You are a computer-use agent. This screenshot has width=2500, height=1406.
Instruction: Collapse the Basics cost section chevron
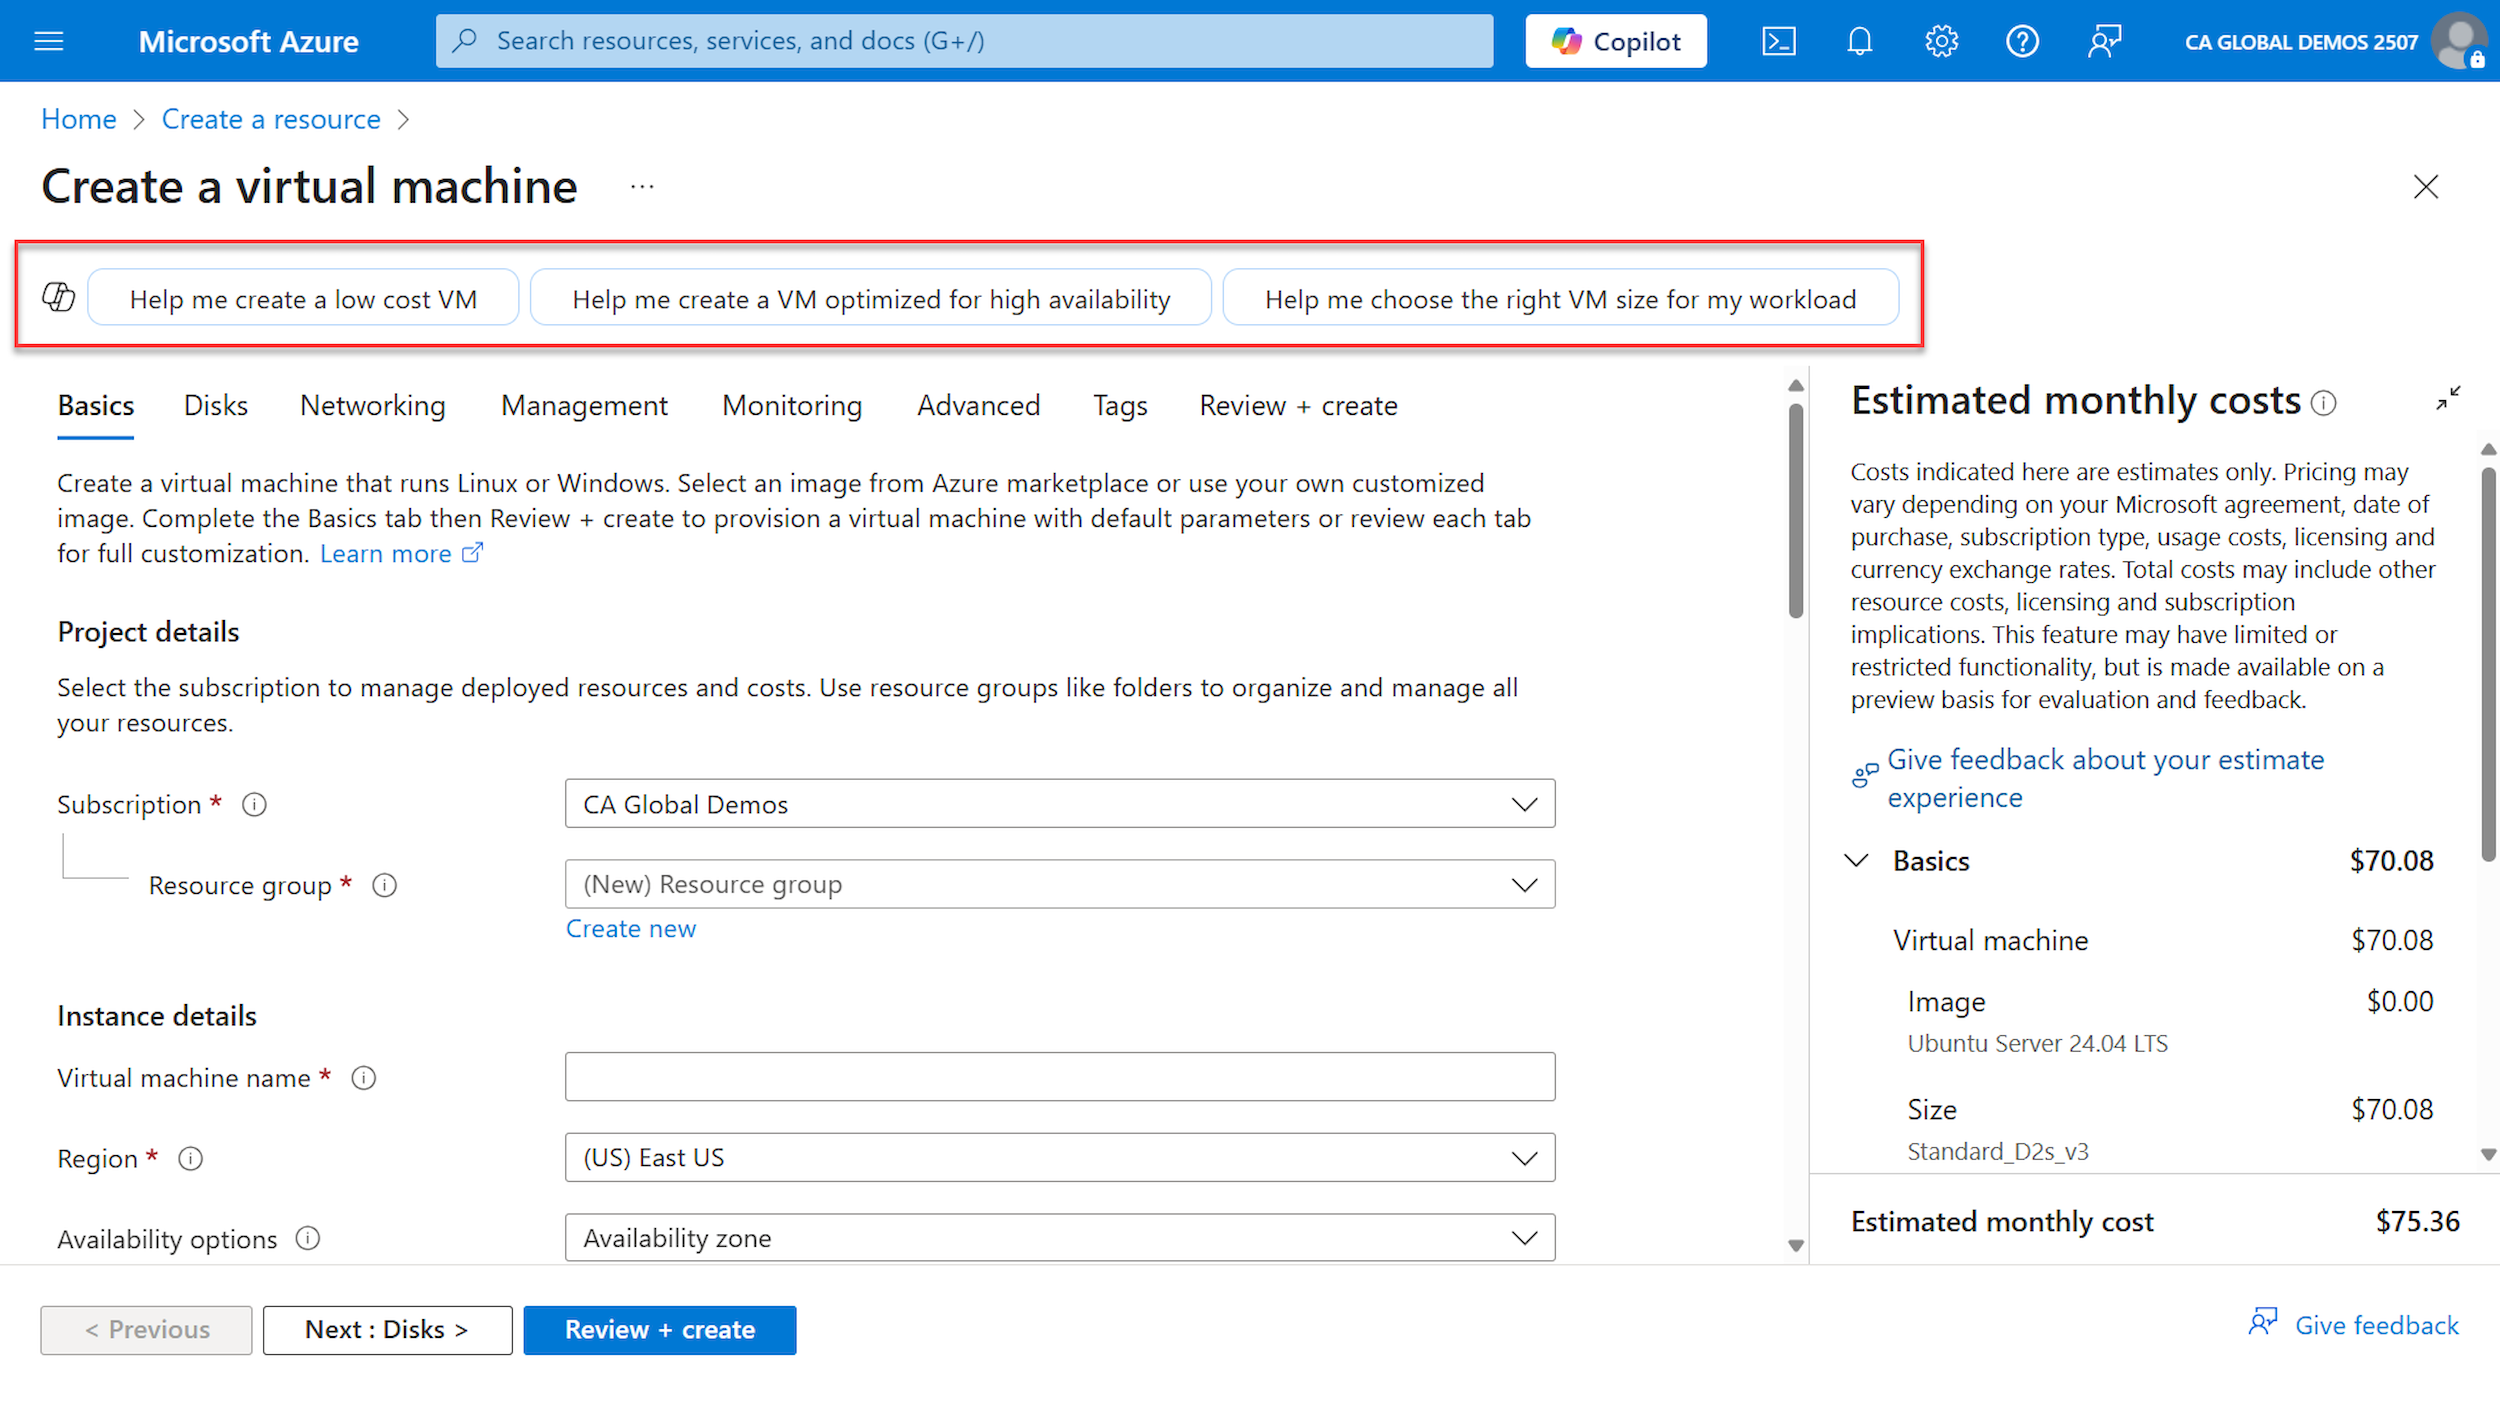point(1857,861)
